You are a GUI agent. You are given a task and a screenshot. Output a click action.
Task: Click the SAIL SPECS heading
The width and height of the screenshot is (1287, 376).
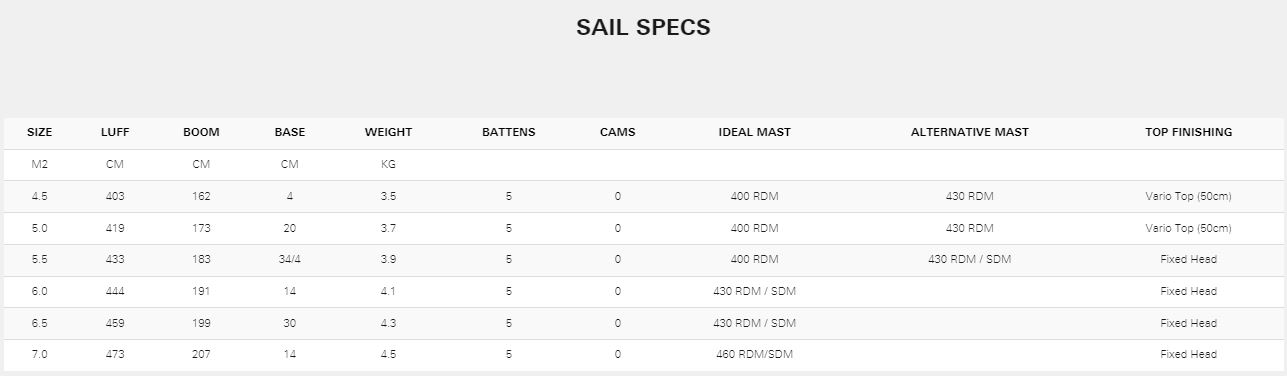pos(643,28)
